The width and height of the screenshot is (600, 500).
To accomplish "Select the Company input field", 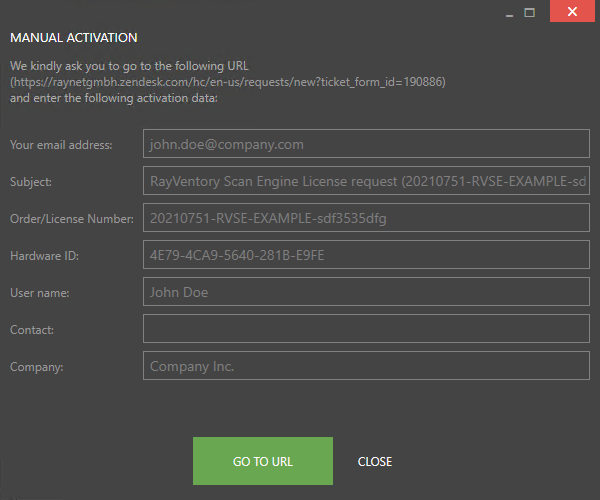I will [366, 365].
